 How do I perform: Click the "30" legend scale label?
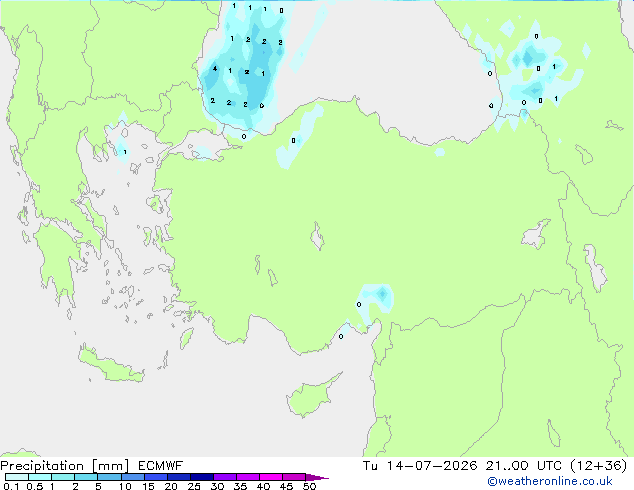tap(217, 486)
